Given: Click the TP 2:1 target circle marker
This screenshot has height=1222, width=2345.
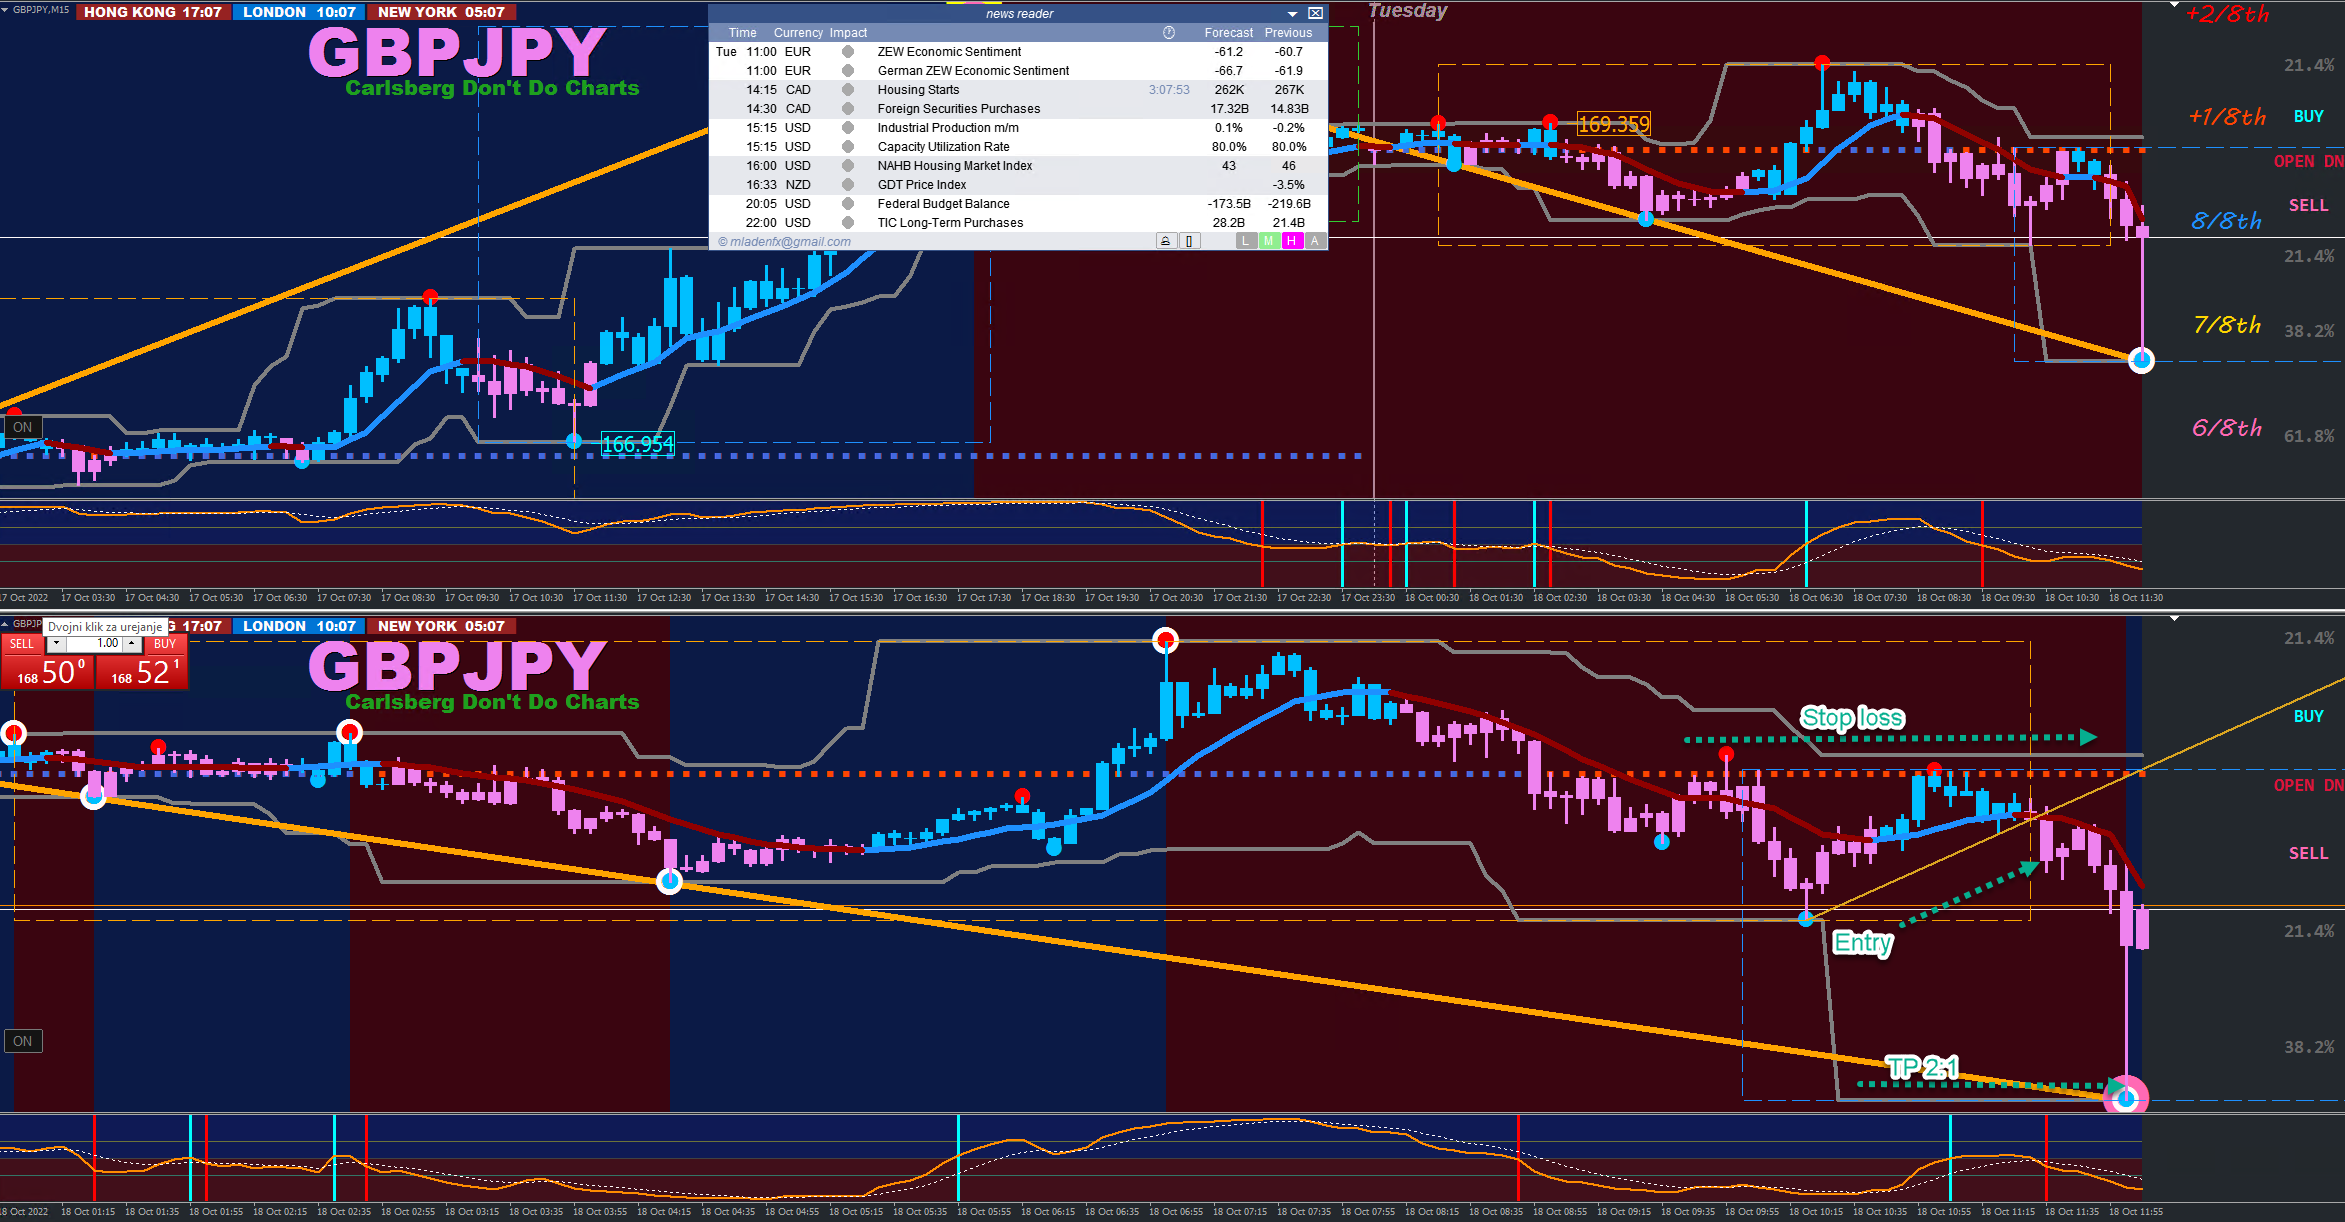Looking at the screenshot, I should coord(2125,1098).
